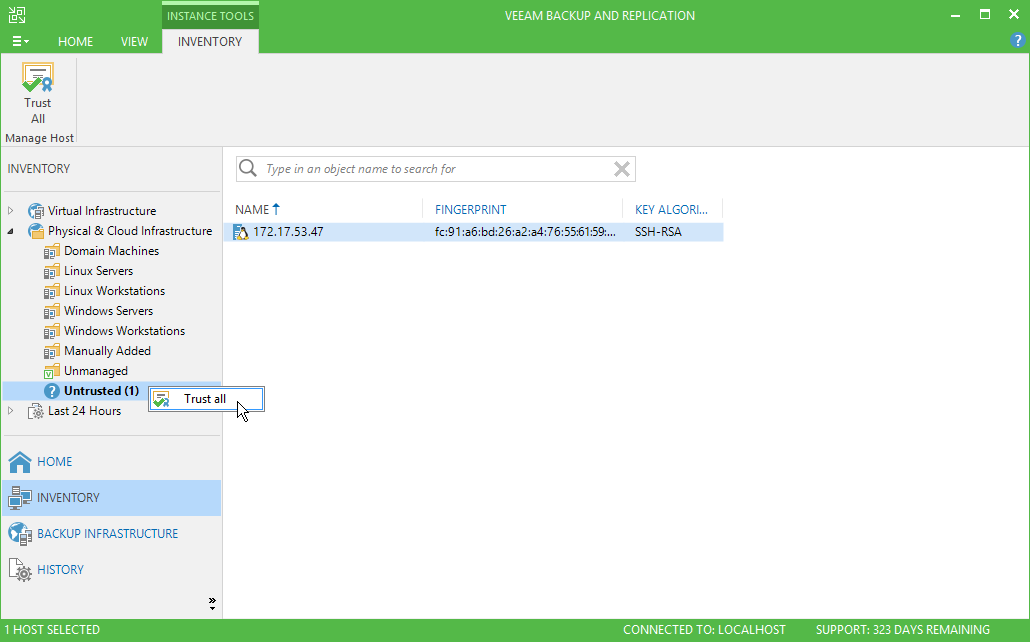This screenshot has width=1030, height=642.
Task: Select Last 24 Hours in the tree
Action: click(x=85, y=411)
